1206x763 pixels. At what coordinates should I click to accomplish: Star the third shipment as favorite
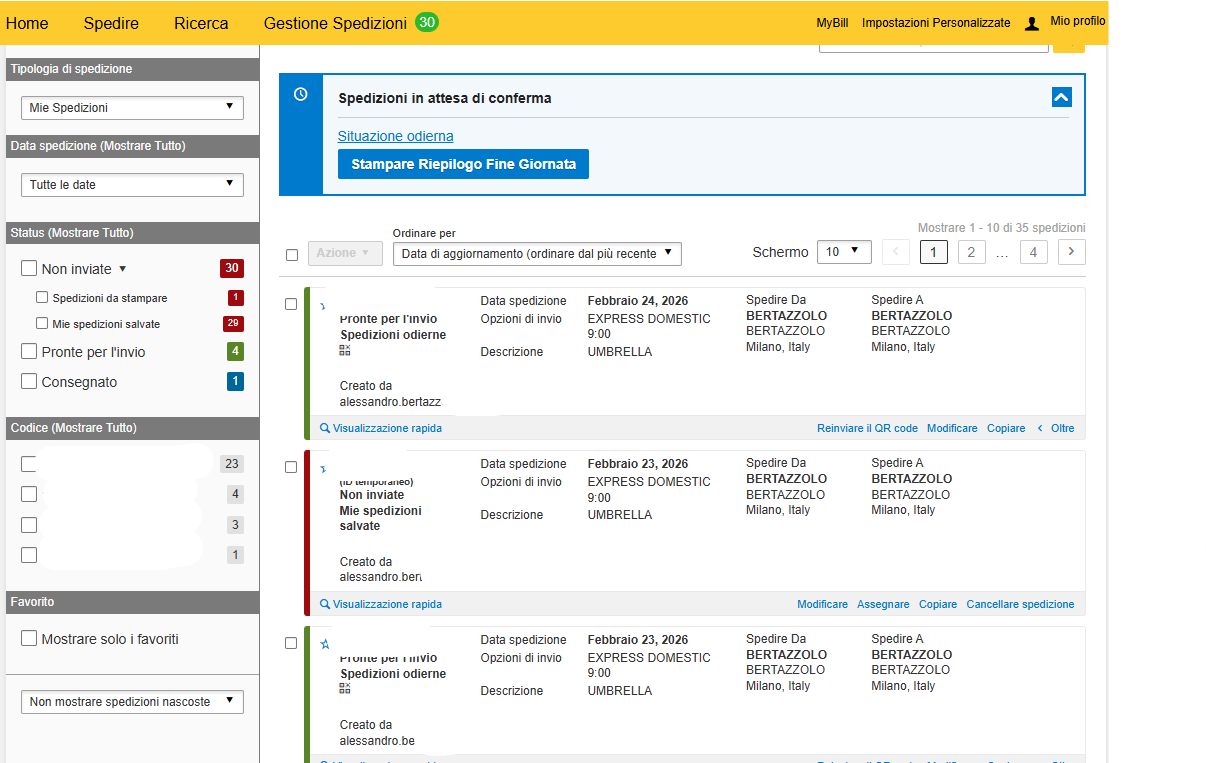coord(324,644)
